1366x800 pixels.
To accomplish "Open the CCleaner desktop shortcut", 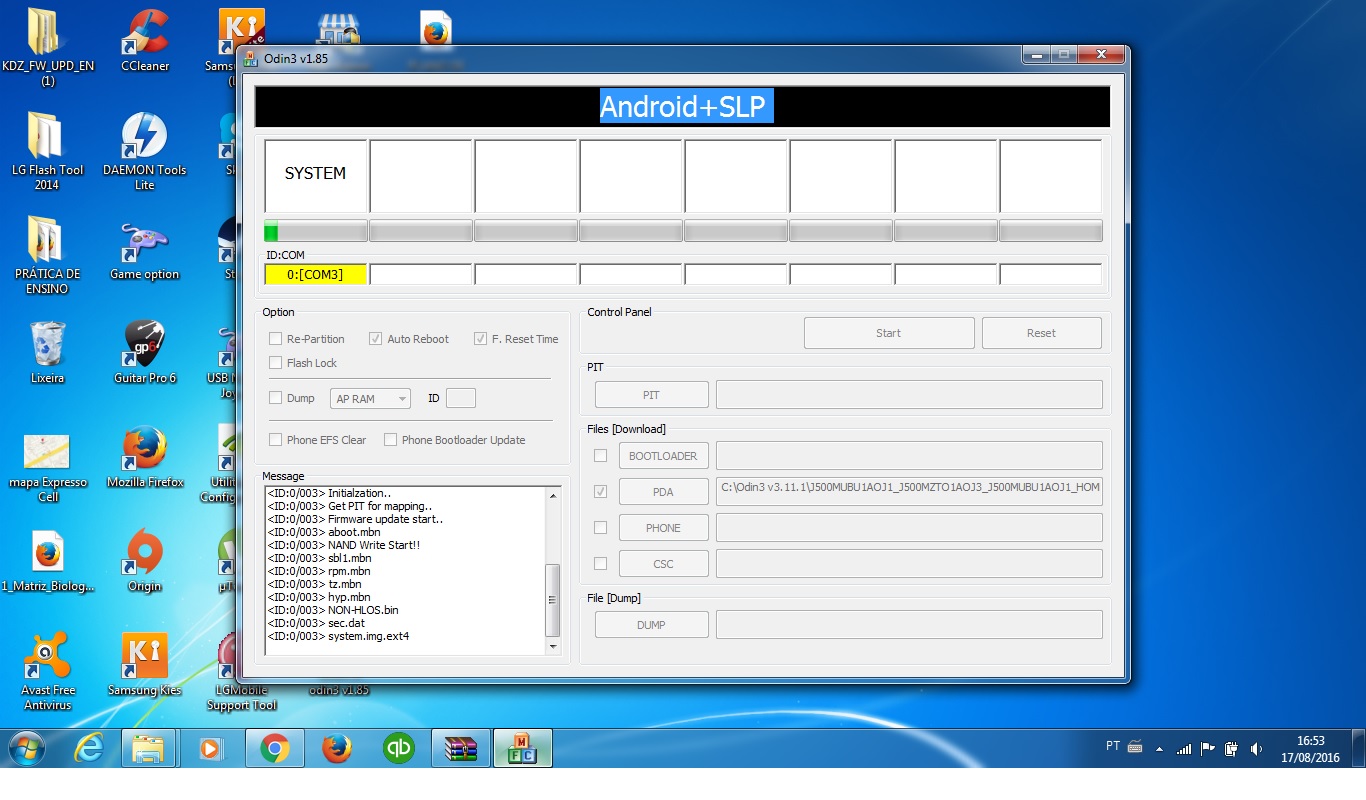I will 145,40.
